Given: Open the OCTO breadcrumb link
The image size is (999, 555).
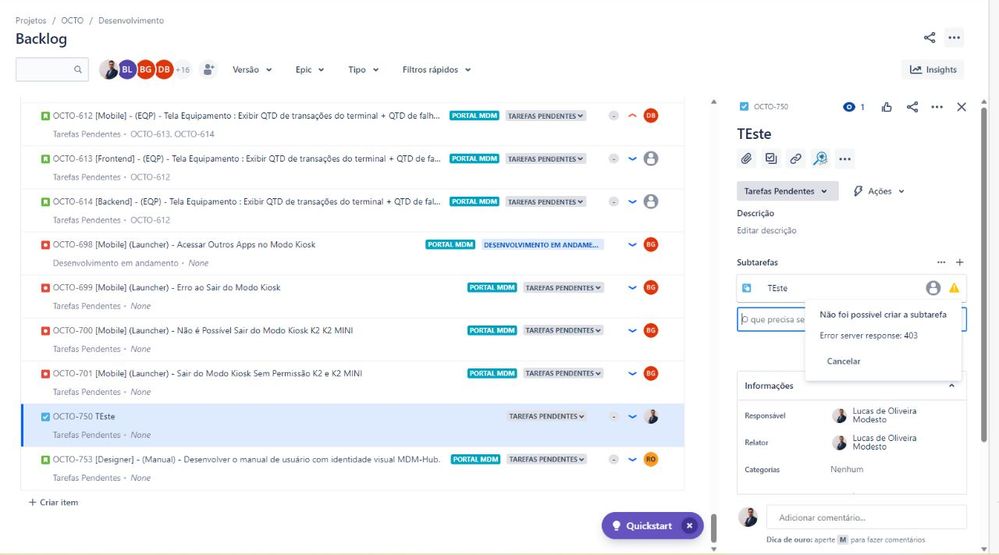Looking at the screenshot, I should tap(72, 20).
